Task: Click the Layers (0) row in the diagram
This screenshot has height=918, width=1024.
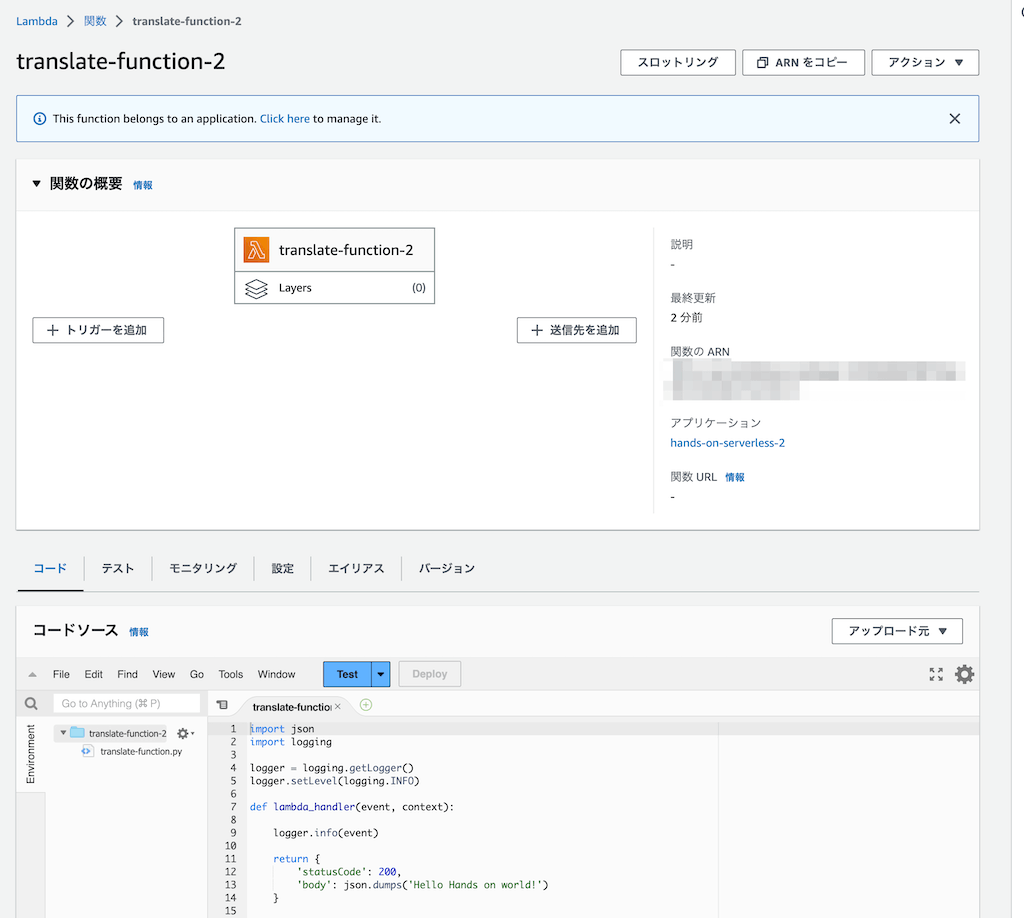Action: [x=334, y=288]
